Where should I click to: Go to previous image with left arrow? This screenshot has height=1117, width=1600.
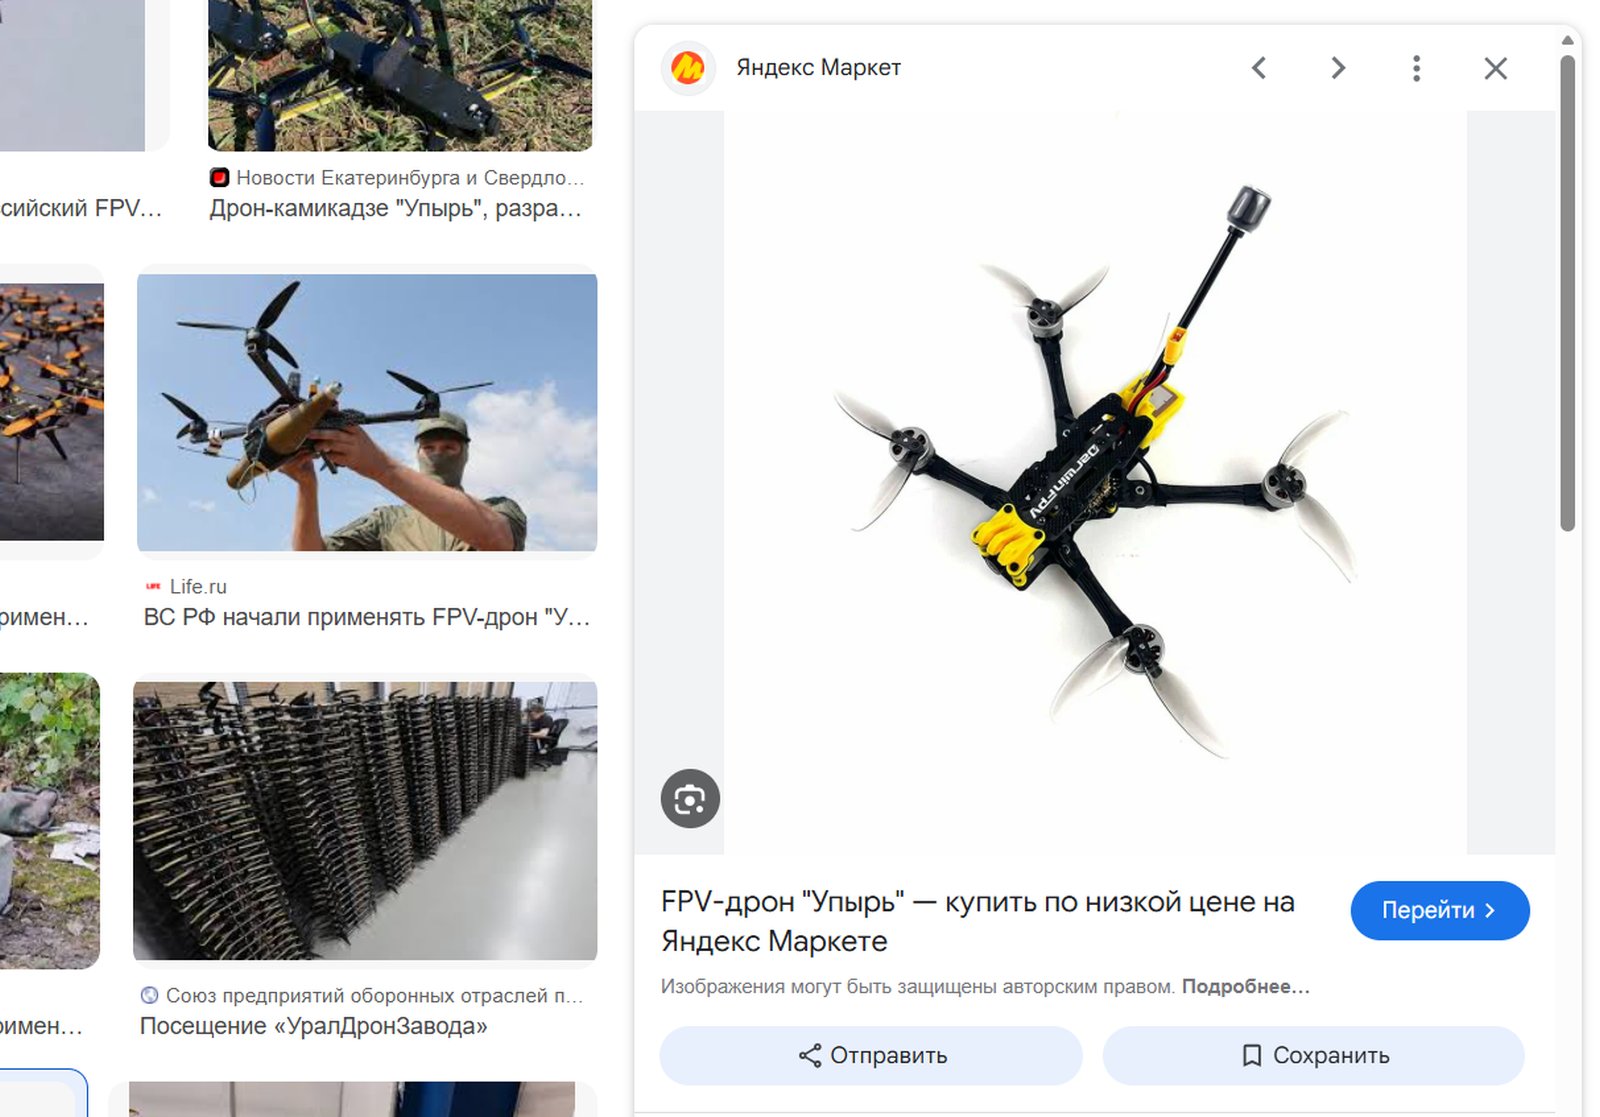pyautogui.click(x=1259, y=68)
